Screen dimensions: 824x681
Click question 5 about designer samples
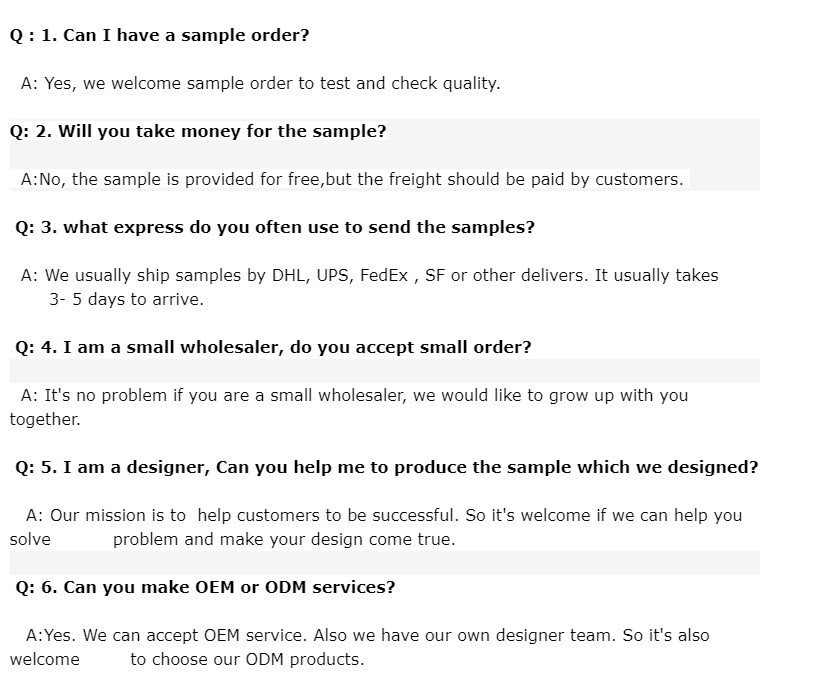[387, 467]
